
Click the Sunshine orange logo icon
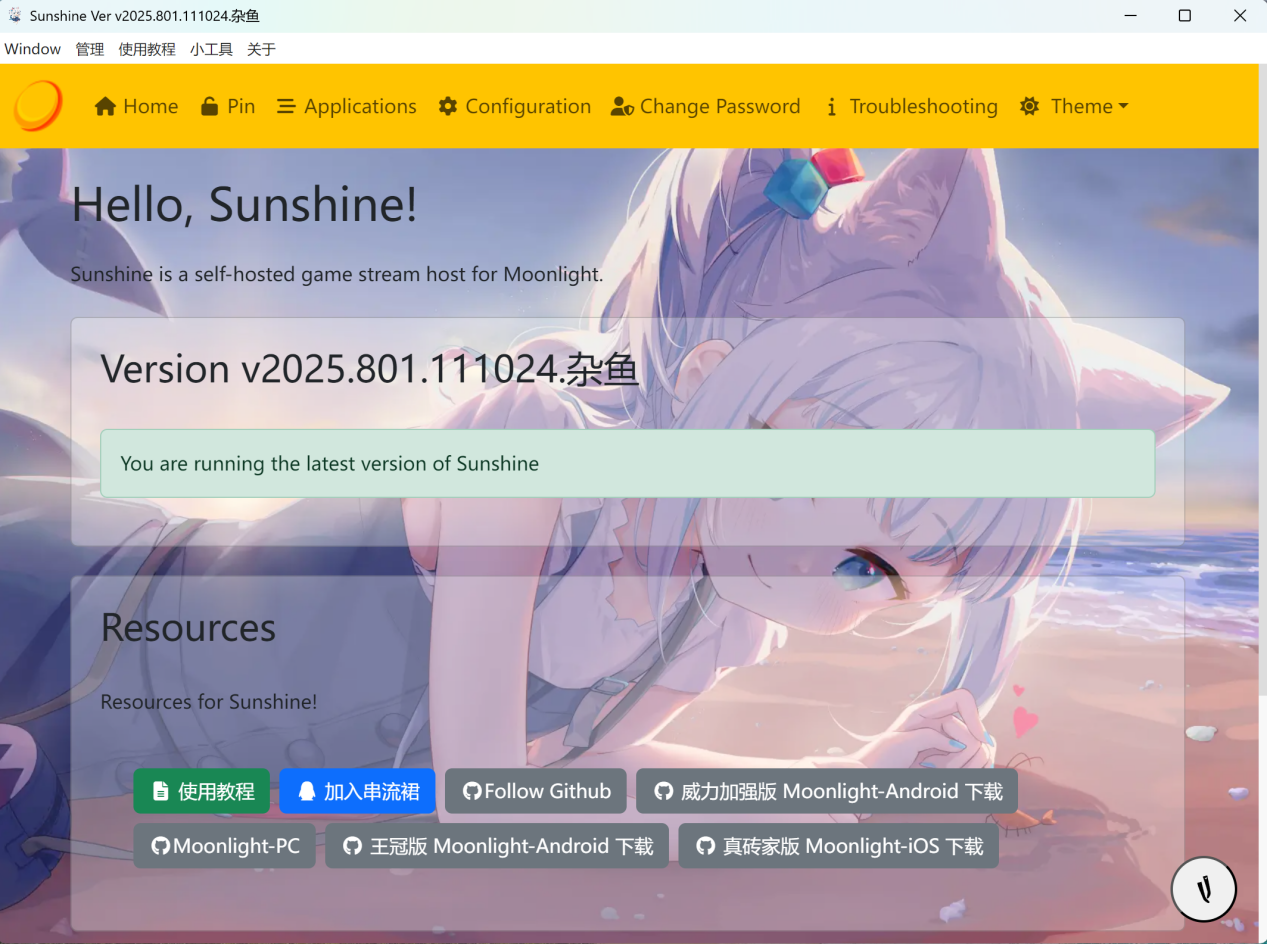[38, 106]
